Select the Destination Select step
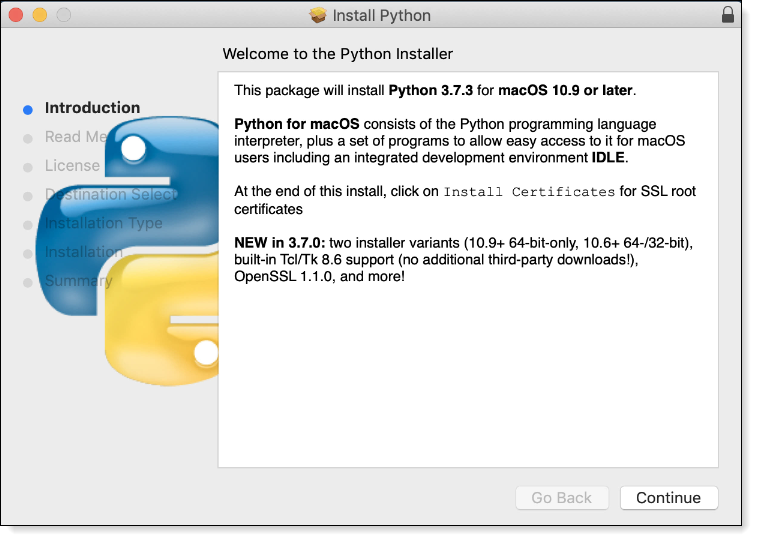Viewport: 757px width, 541px height. coord(111,194)
